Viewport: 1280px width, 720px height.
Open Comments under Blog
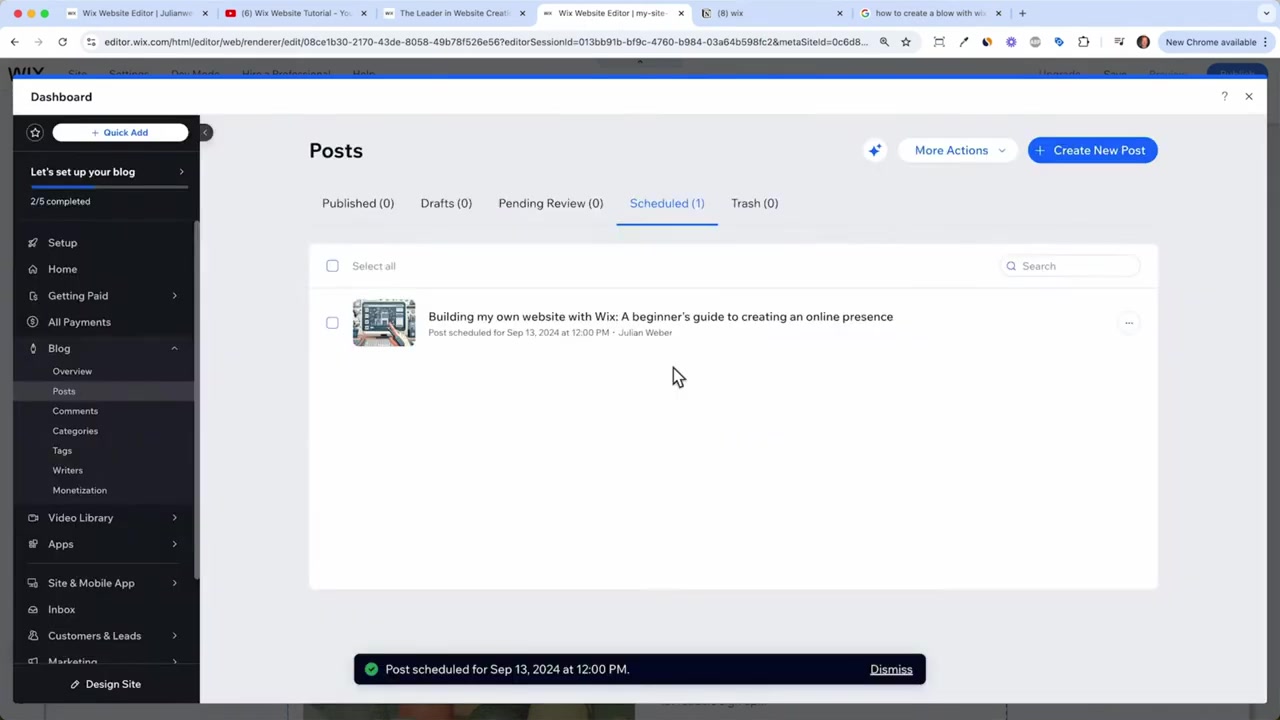75,411
